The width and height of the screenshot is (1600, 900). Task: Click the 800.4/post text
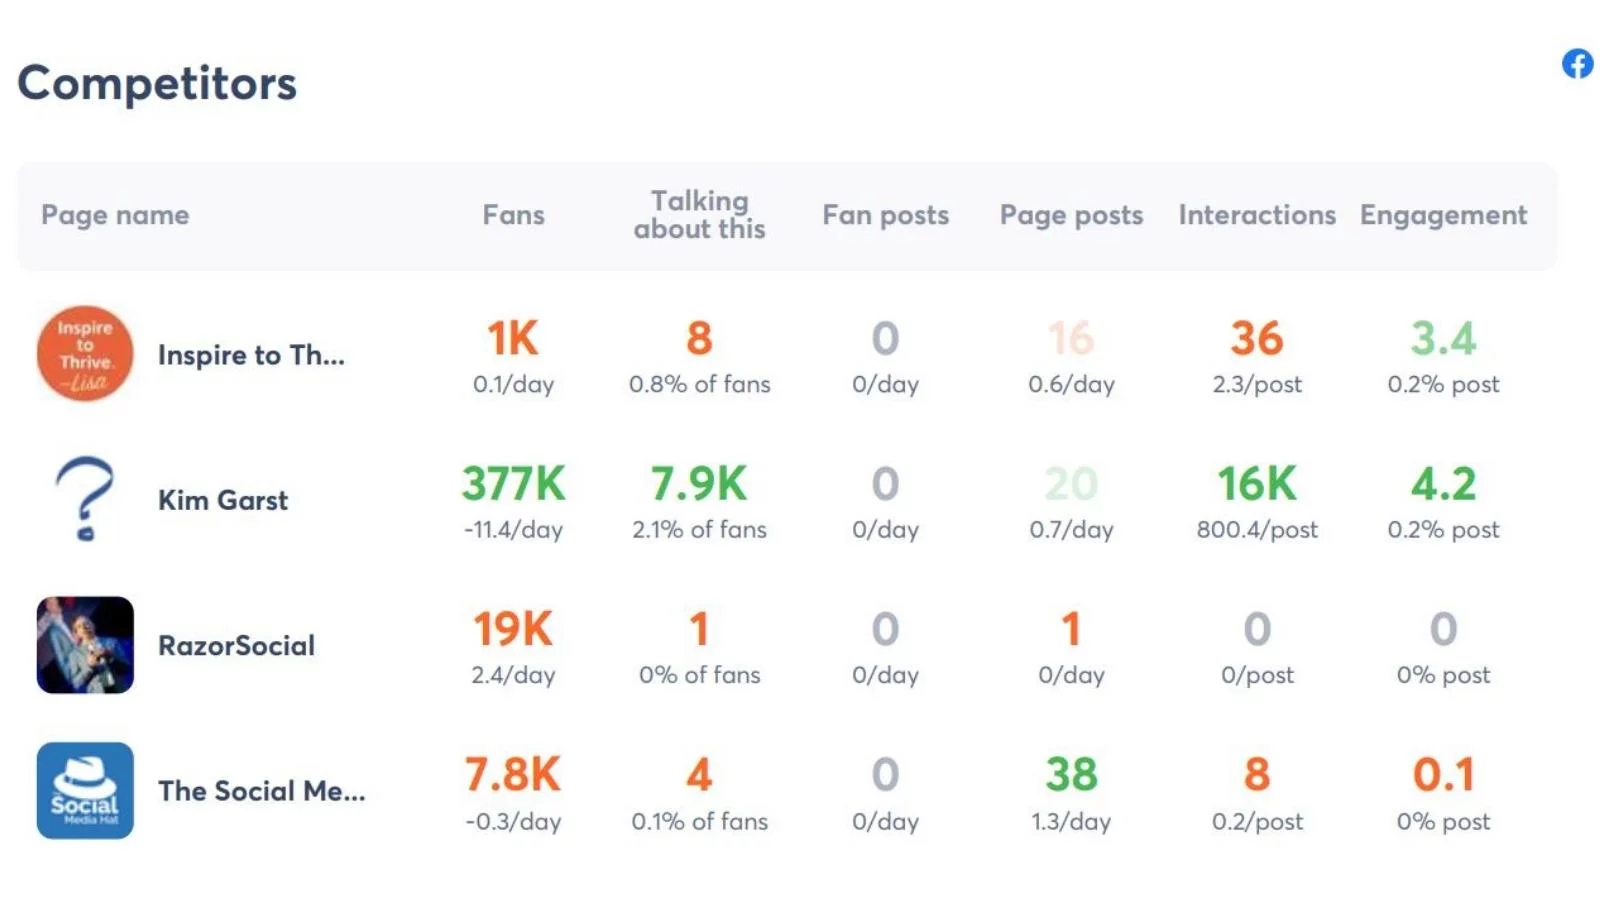pyautogui.click(x=1257, y=529)
